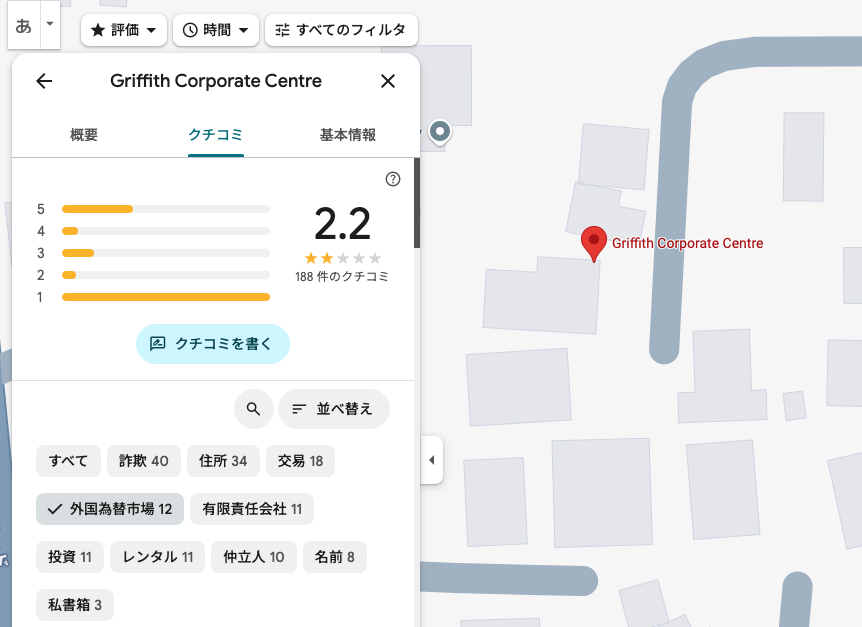This screenshot has width=862, height=627.
Task: Open the 時間 hours filter dropdown
Action: pos(216,30)
